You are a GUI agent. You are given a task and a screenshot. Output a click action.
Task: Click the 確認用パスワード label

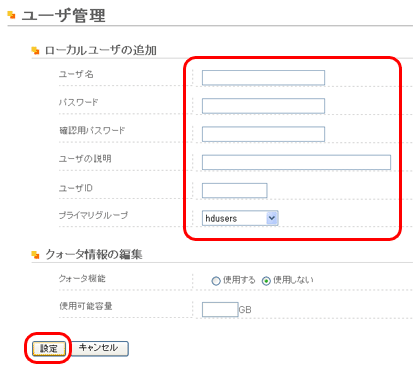92,130
